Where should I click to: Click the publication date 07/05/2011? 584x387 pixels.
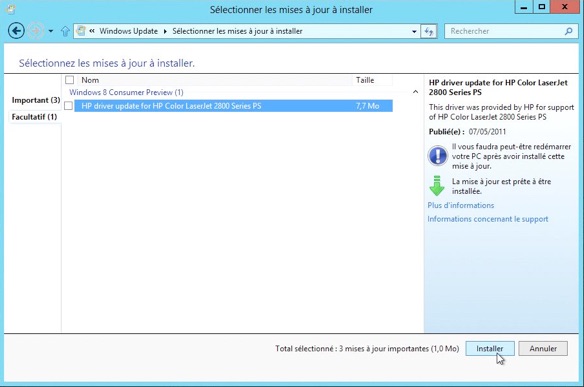click(x=487, y=131)
